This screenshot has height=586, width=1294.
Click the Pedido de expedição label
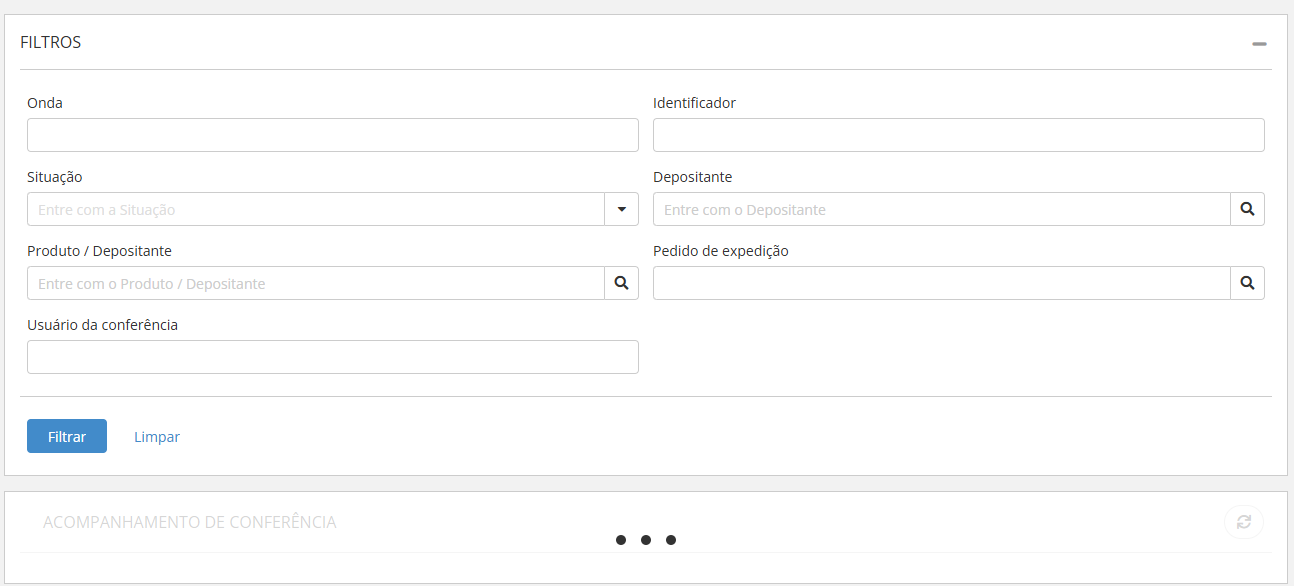click(720, 251)
